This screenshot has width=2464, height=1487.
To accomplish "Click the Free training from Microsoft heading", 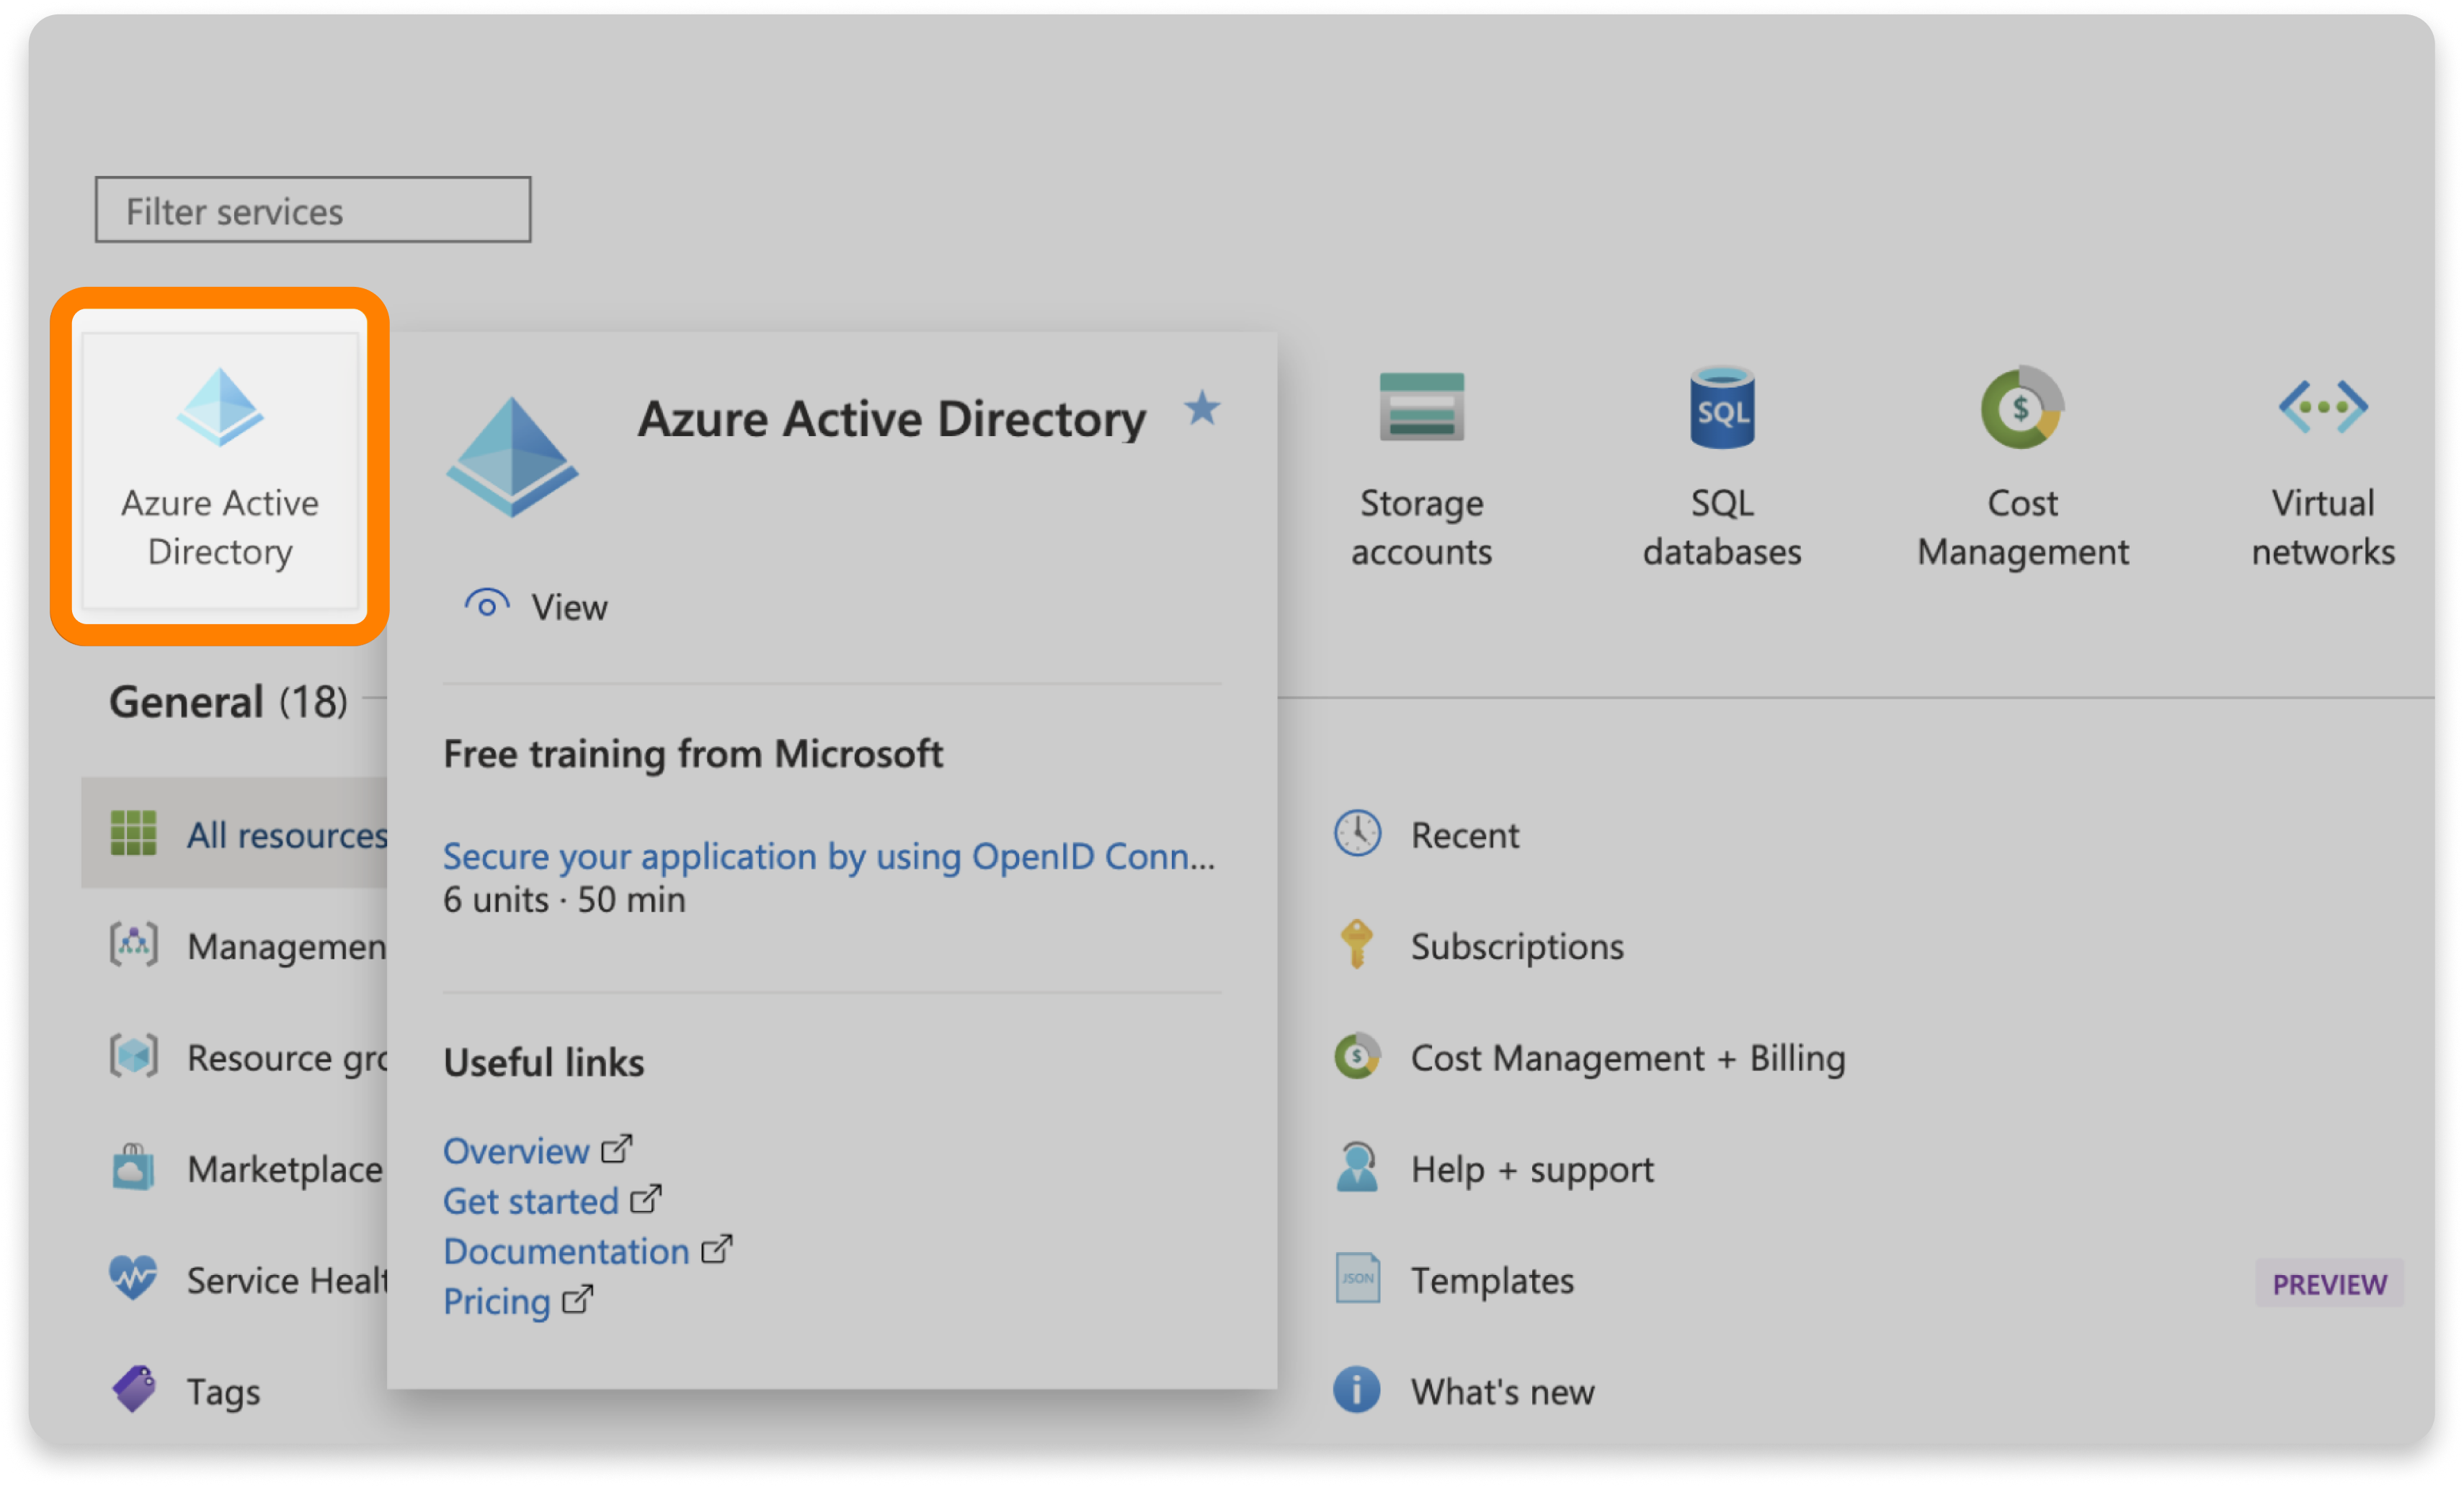I will [x=693, y=754].
